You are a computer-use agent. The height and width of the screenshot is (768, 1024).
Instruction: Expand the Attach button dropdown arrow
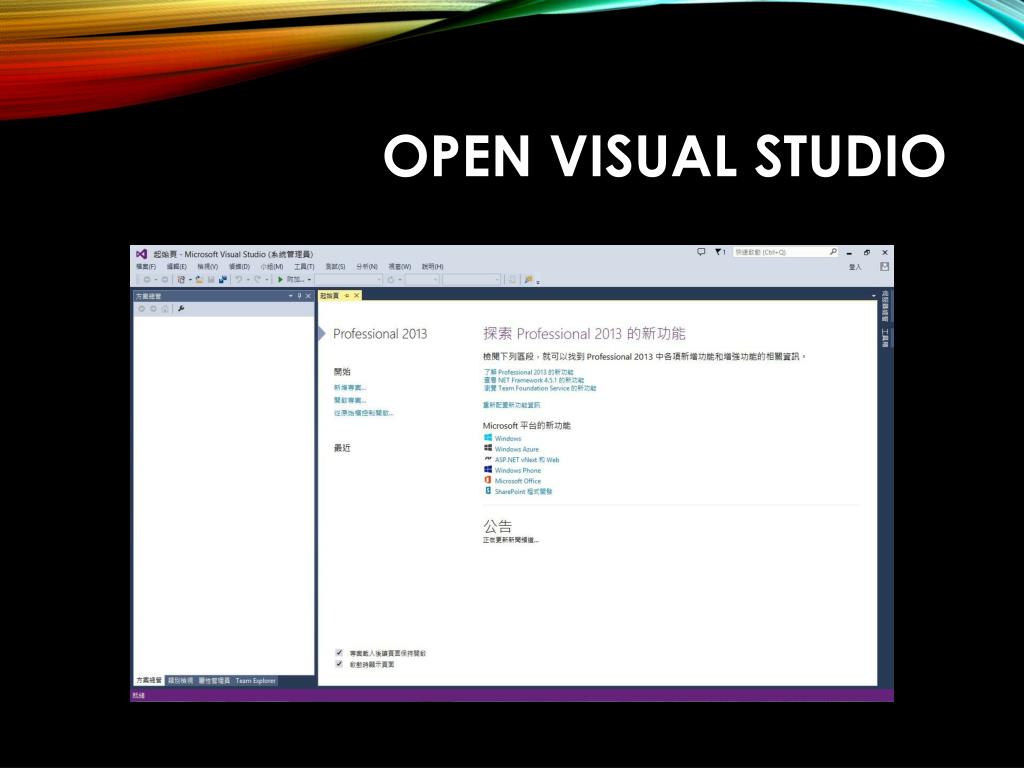[x=309, y=280]
